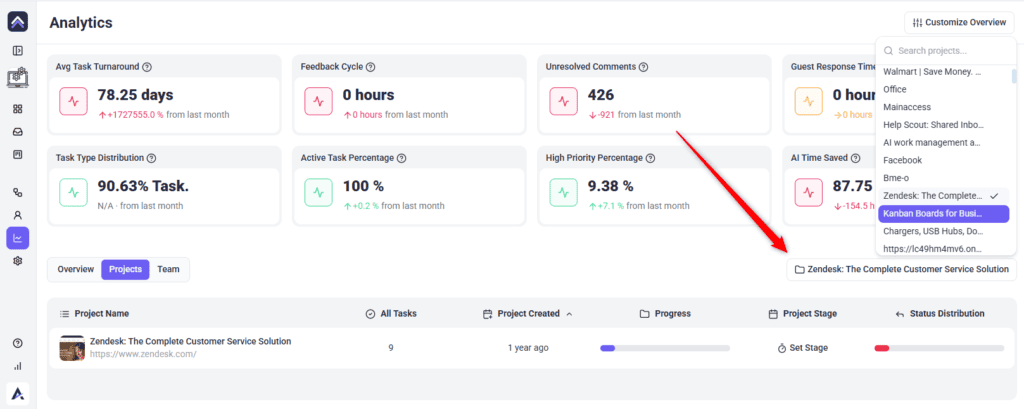The width and height of the screenshot is (1024, 409).
Task: Show info tooltip for Feedback Cycle
Action: (x=370, y=67)
